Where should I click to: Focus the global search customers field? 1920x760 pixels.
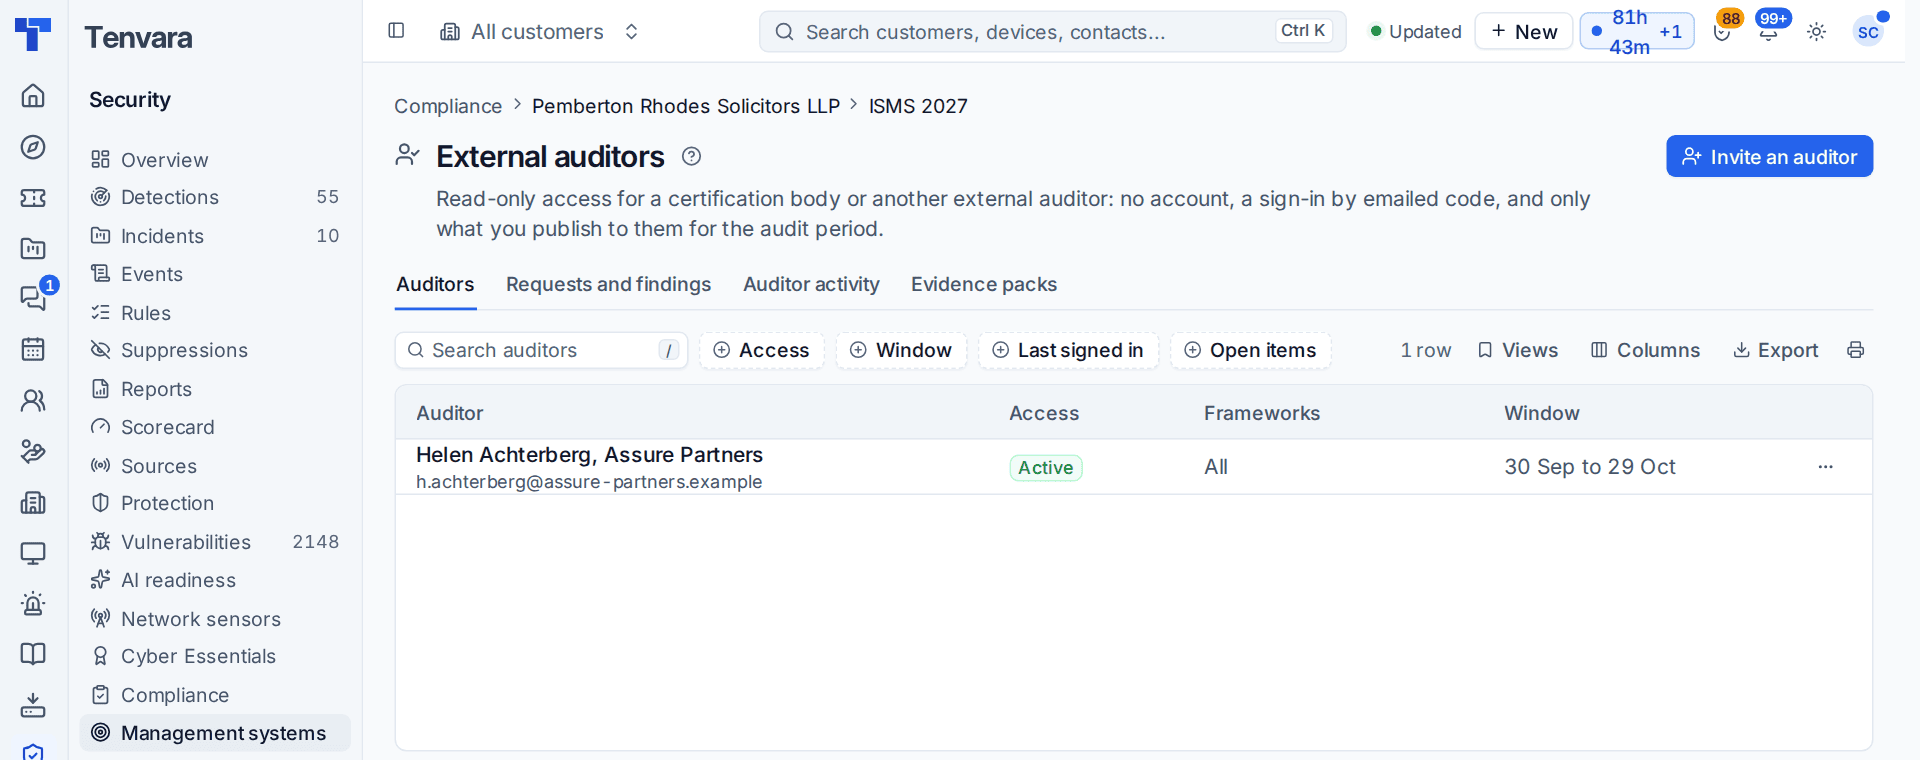(1052, 32)
